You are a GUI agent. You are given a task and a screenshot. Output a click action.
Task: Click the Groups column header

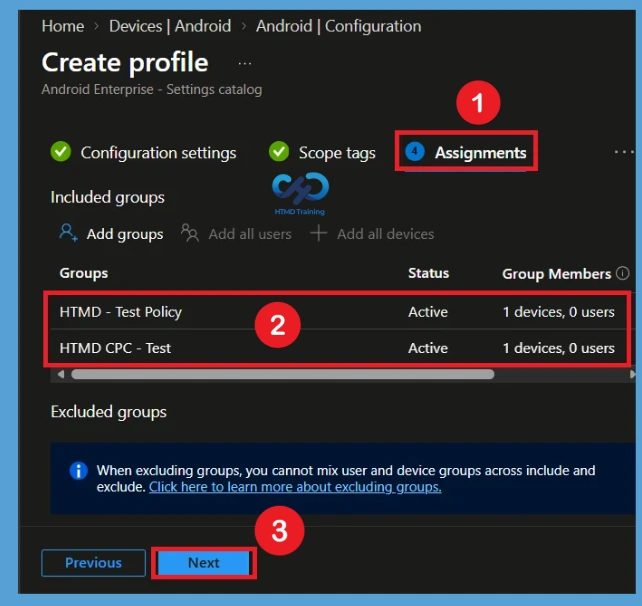[84, 273]
